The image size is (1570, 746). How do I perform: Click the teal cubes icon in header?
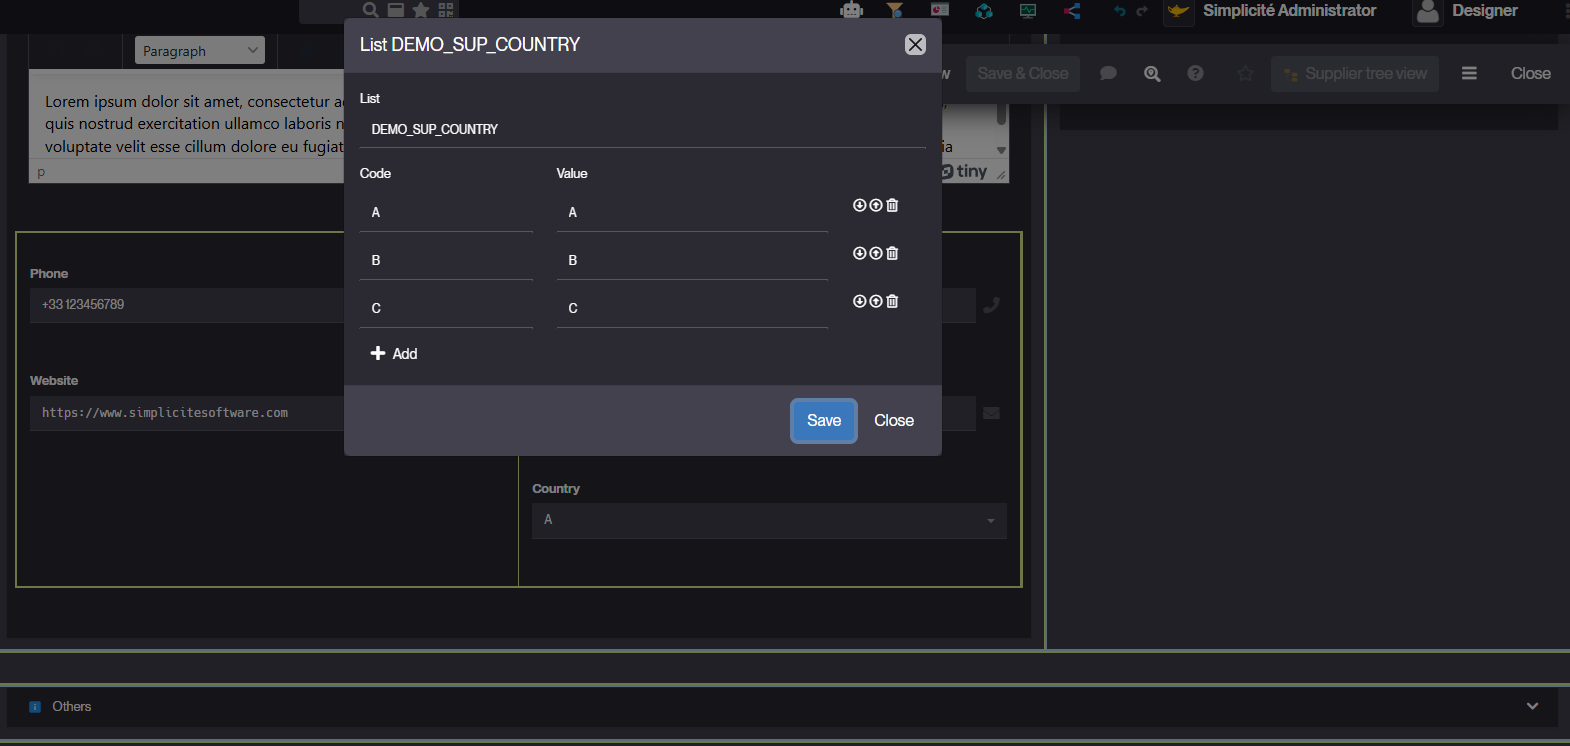coord(984,11)
